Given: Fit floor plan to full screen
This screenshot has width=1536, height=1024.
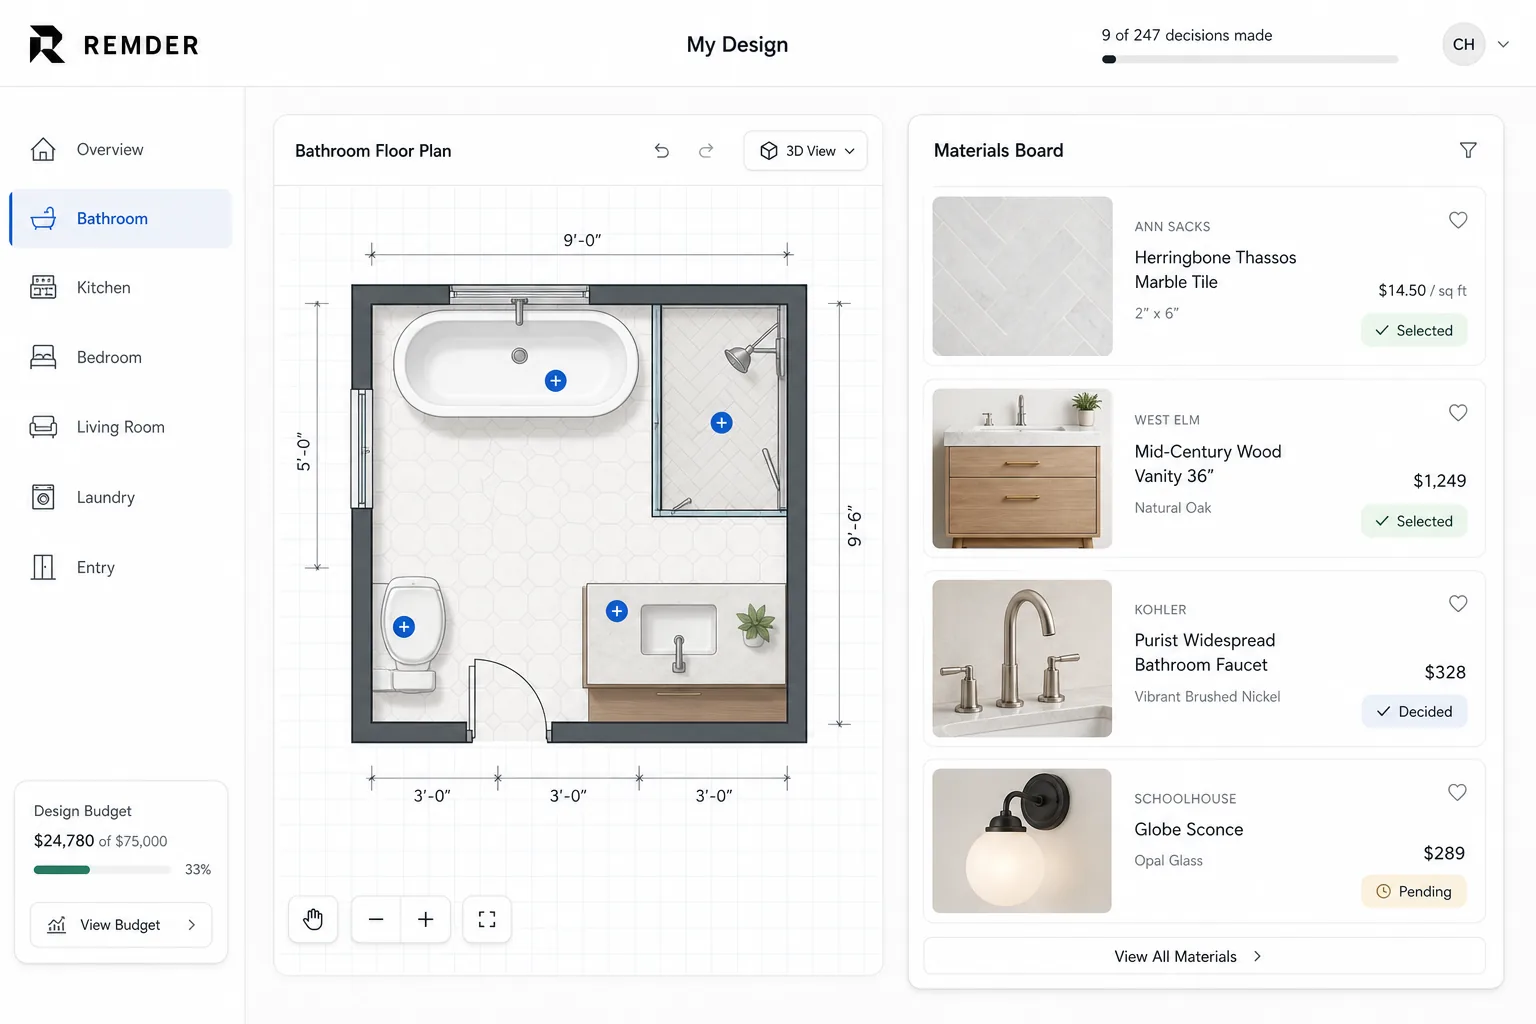Looking at the screenshot, I should [487, 919].
